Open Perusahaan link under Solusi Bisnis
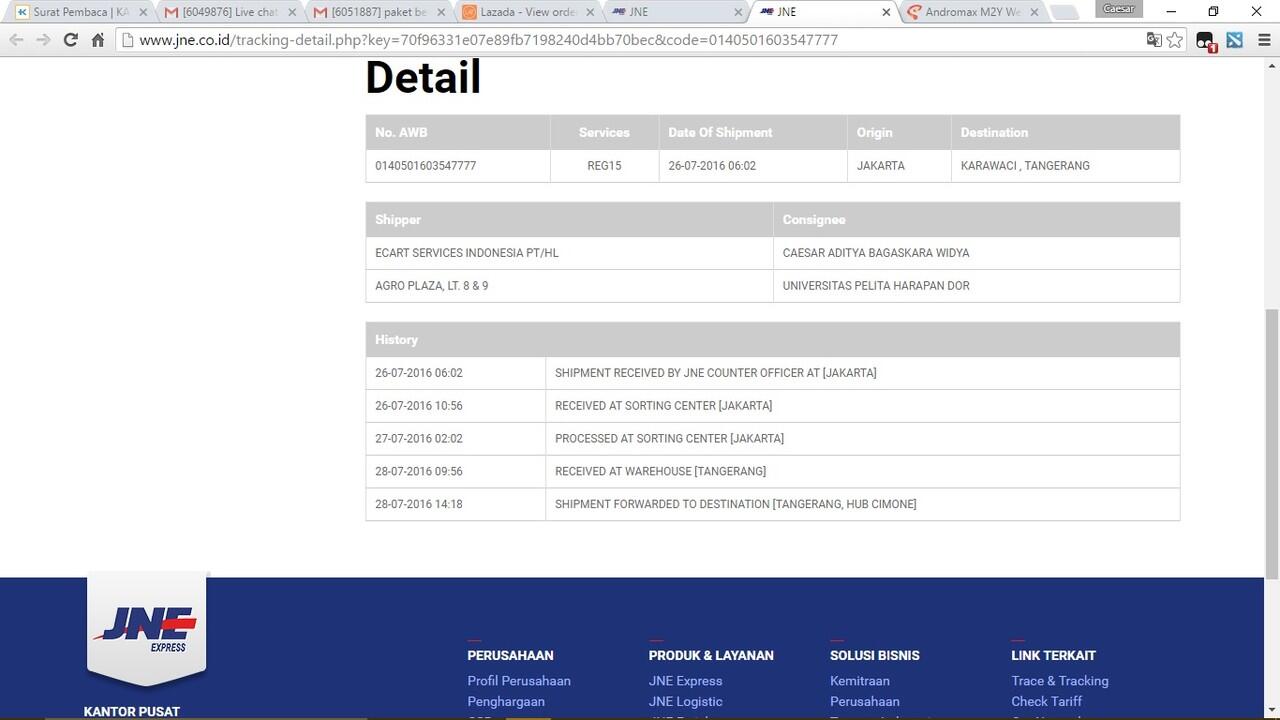The width and height of the screenshot is (1280, 720). 865,702
